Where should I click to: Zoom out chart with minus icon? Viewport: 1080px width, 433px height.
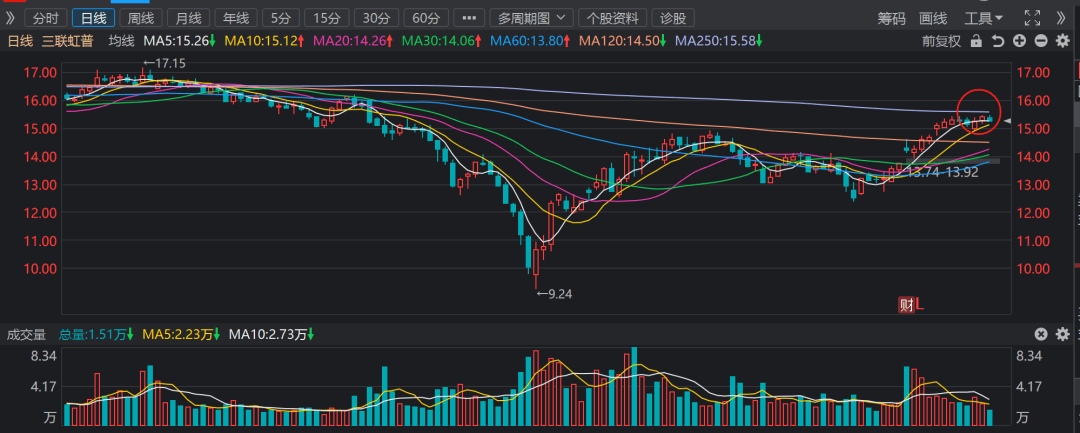[x=1041, y=40]
